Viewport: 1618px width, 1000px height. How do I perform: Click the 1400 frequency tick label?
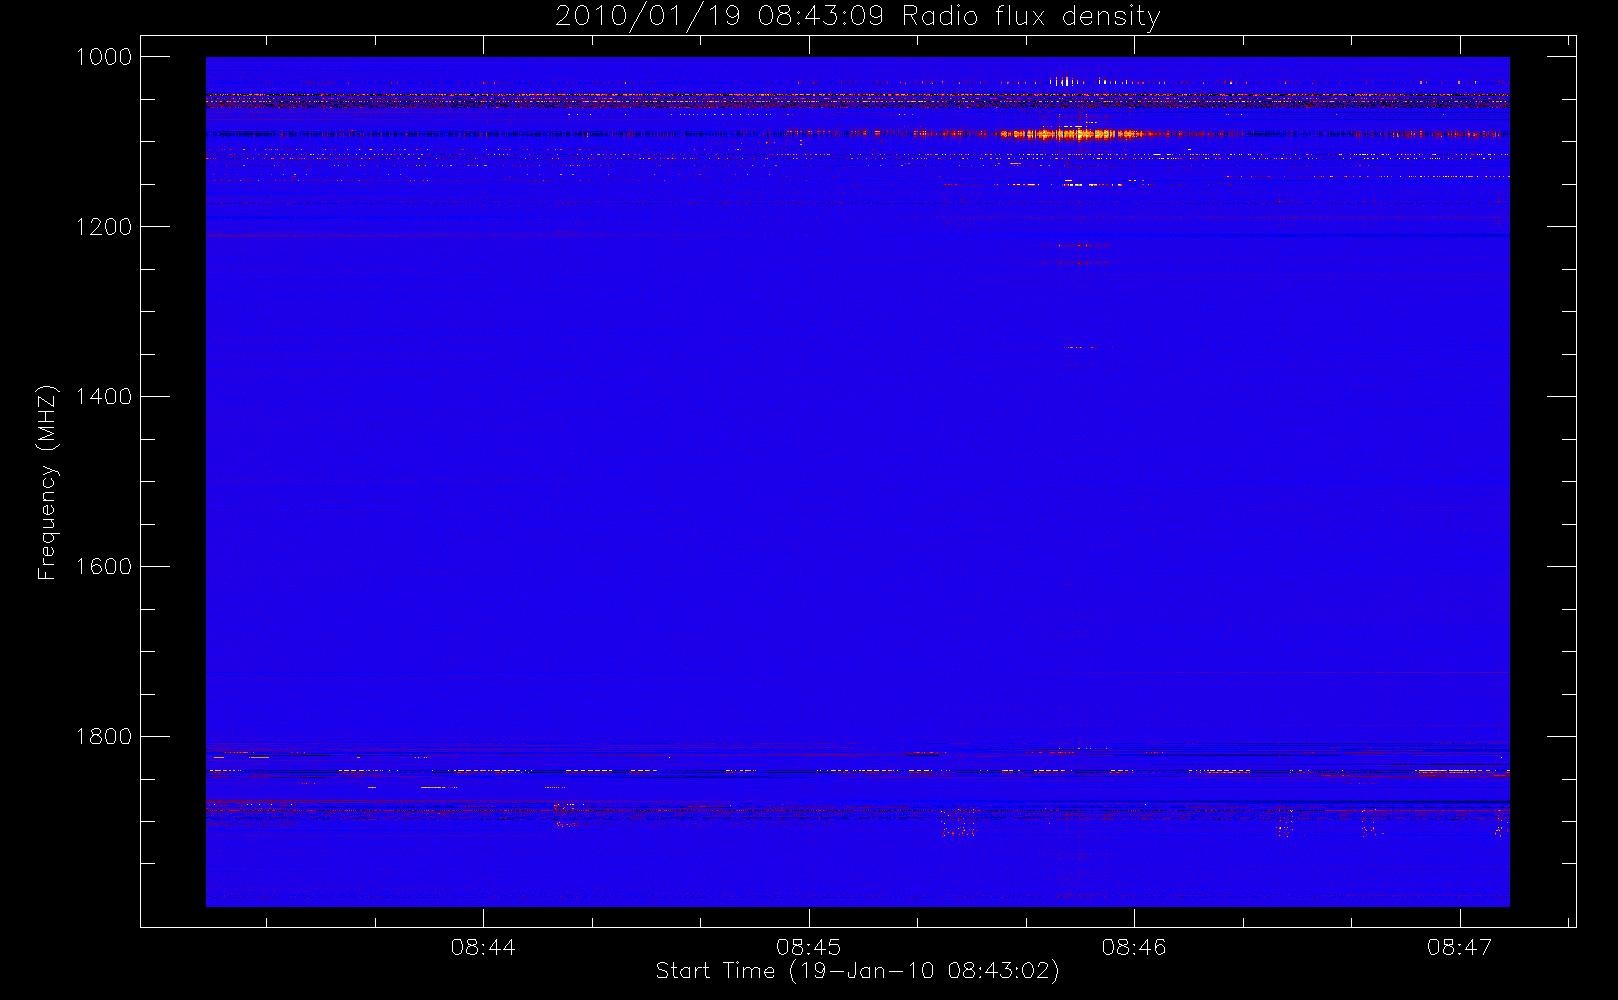point(104,397)
